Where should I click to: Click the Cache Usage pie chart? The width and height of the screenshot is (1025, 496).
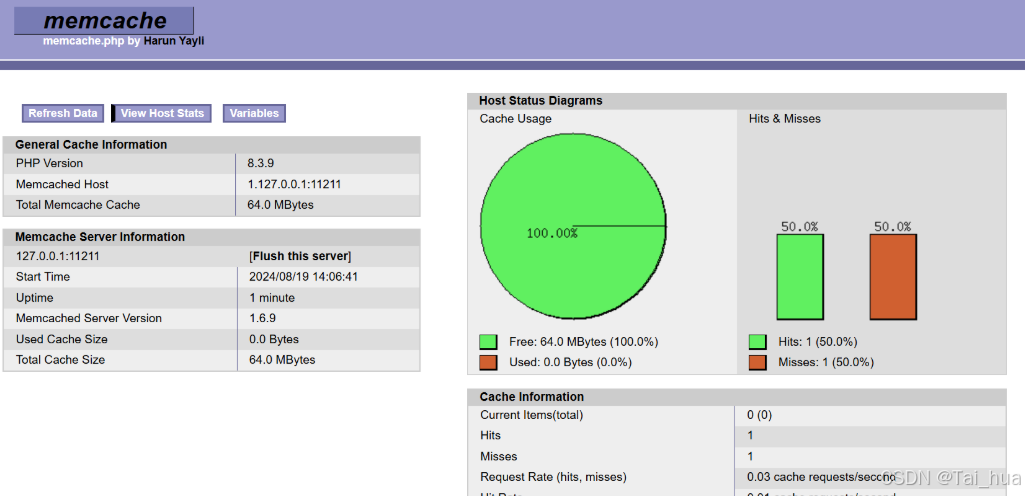pyautogui.click(x=573, y=226)
